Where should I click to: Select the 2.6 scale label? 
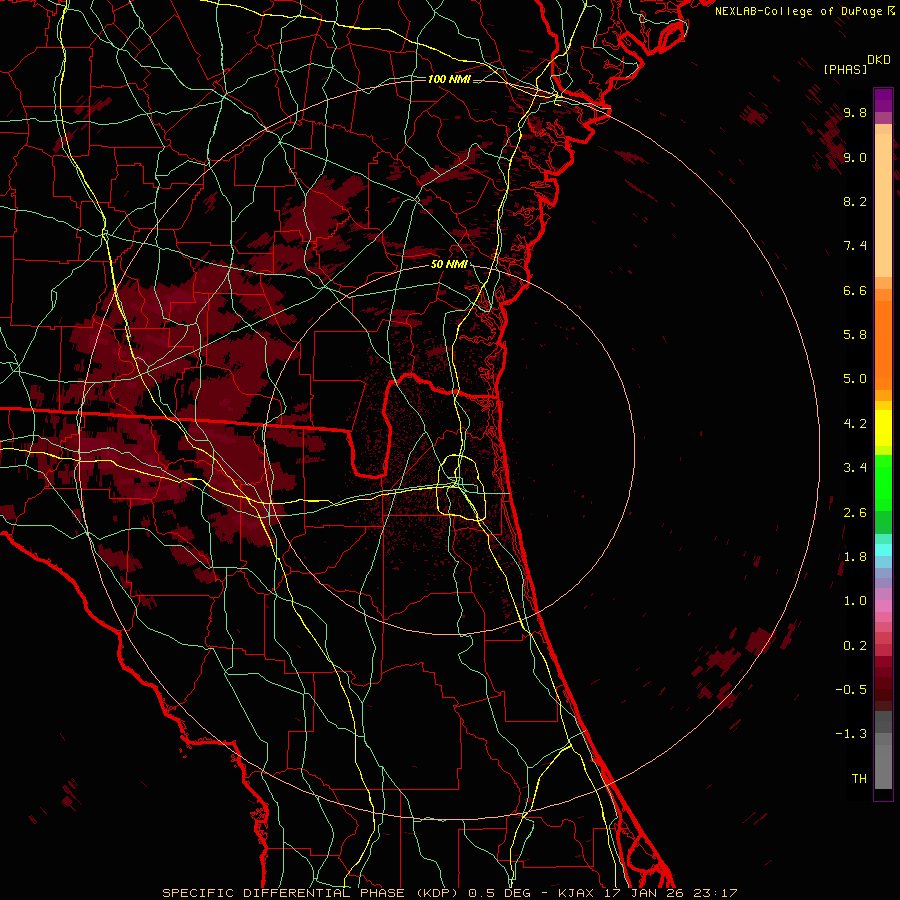point(855,513)
